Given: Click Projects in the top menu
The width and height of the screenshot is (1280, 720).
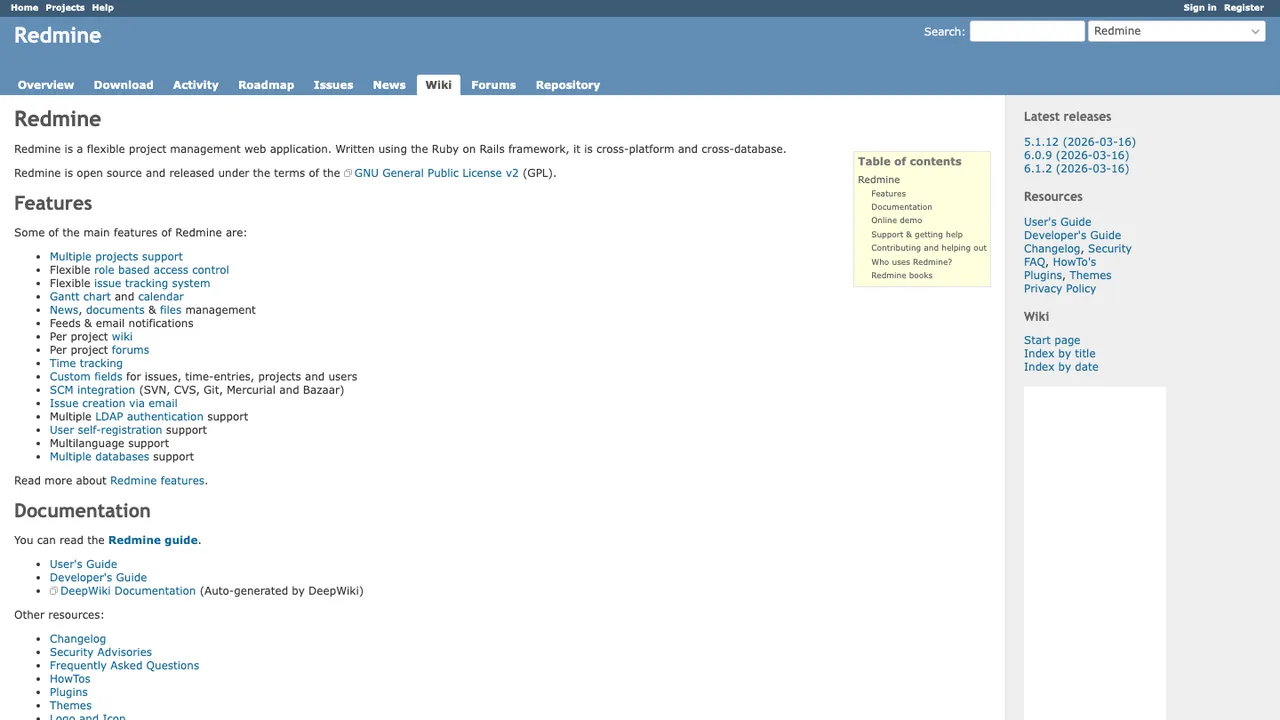Looking at the screenshot, I should 65,7.
